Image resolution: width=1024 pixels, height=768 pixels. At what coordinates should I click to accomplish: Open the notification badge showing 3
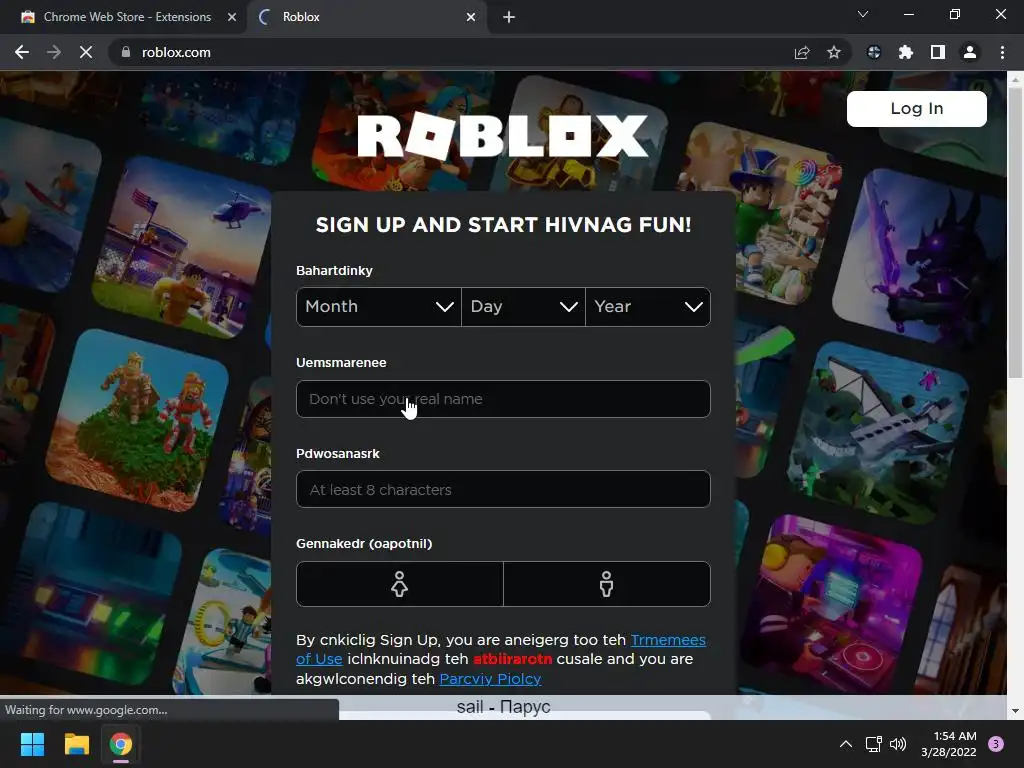point(996,744)
